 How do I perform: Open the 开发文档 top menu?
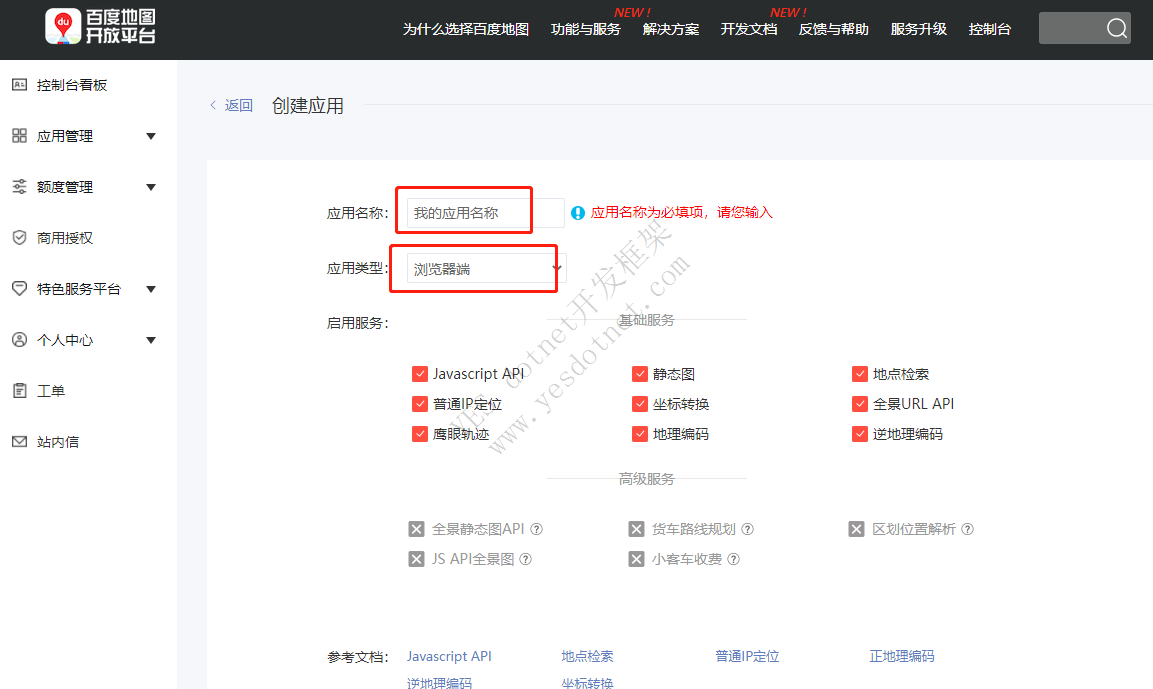tap(749, 29)
